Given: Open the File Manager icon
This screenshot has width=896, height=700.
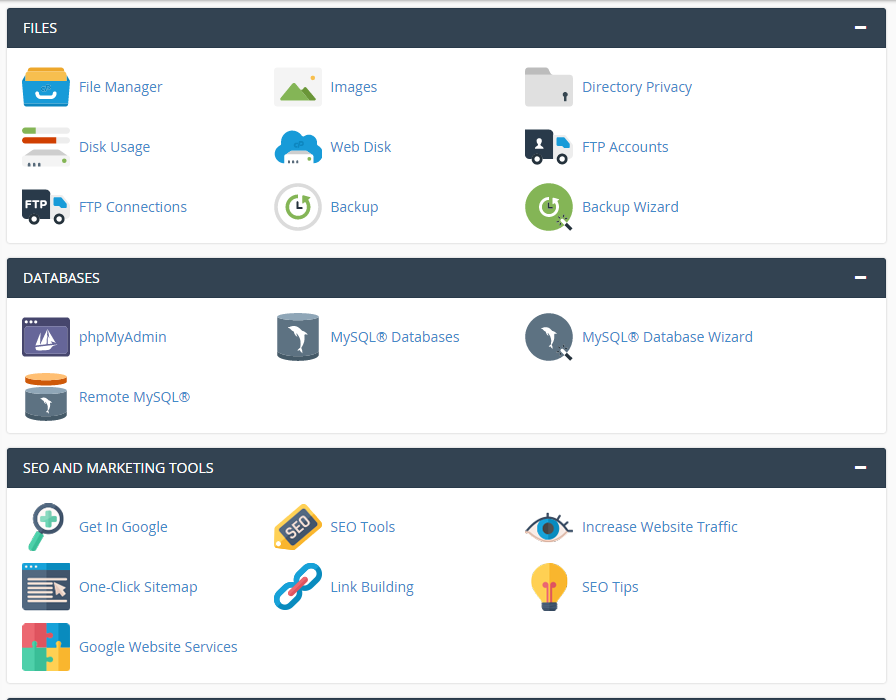Looking at the screenshot, I should (45, 87).
